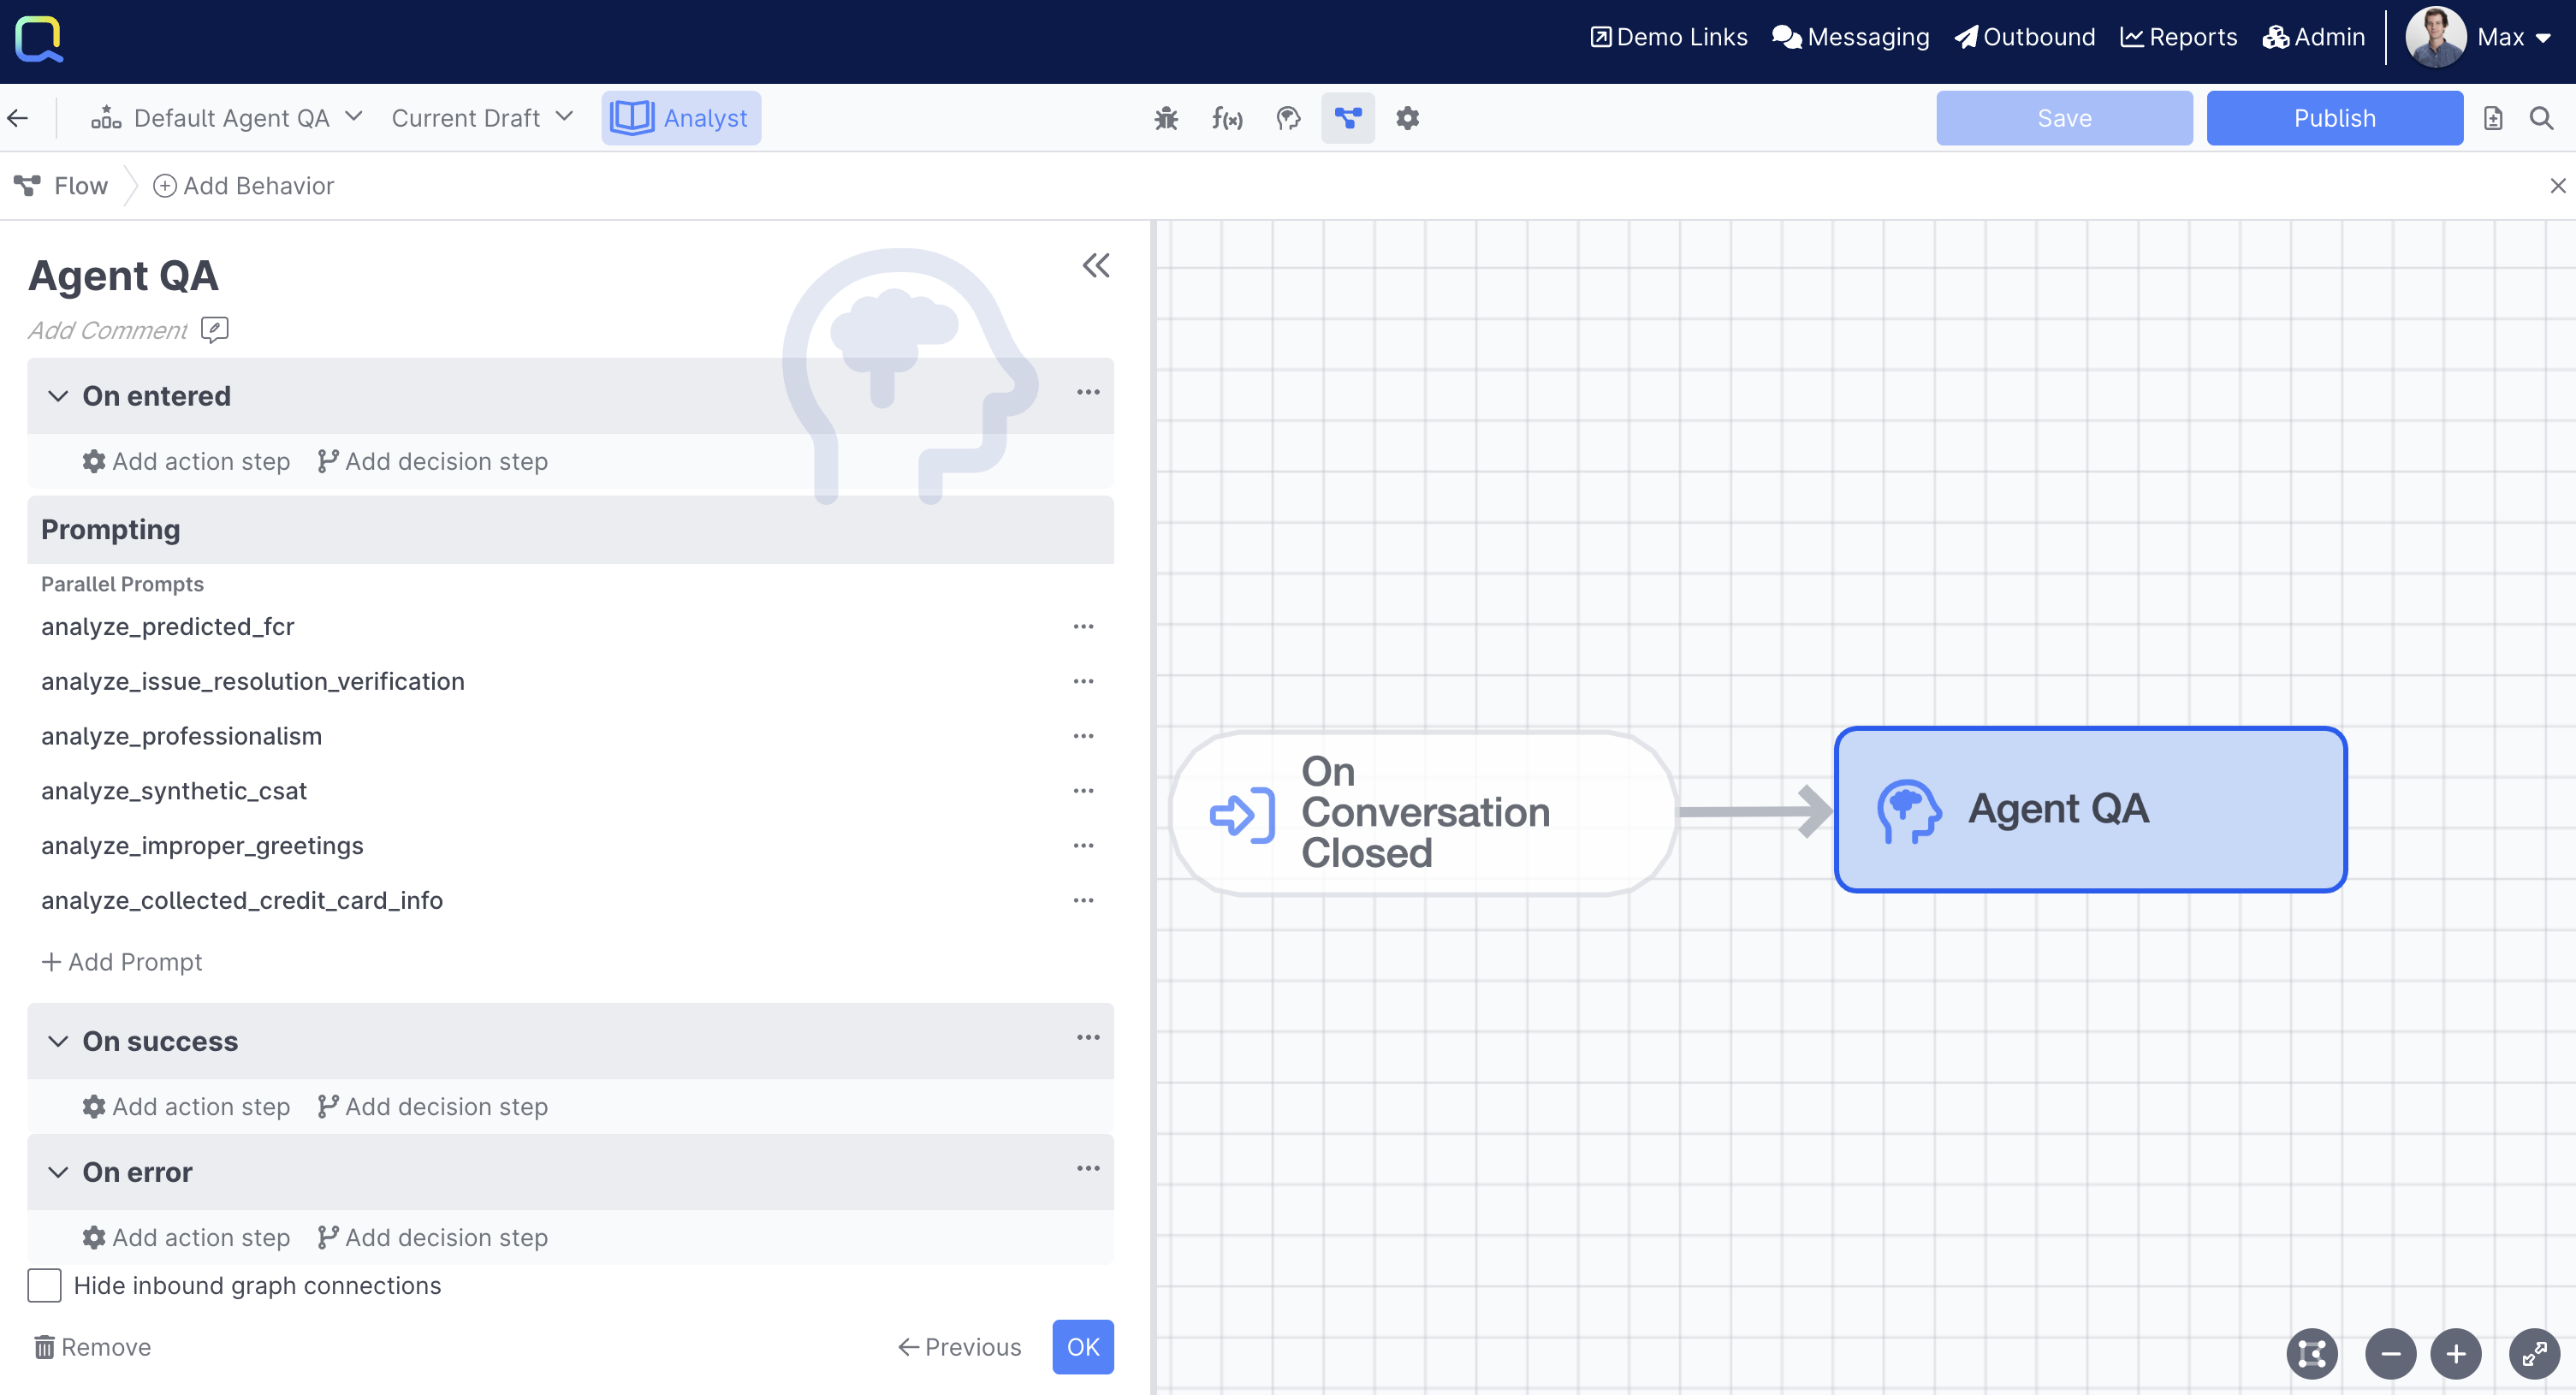
Task: Click the AI head behaviors toolbar icon
Action: pyautogui.click(x=1288, y=118)
